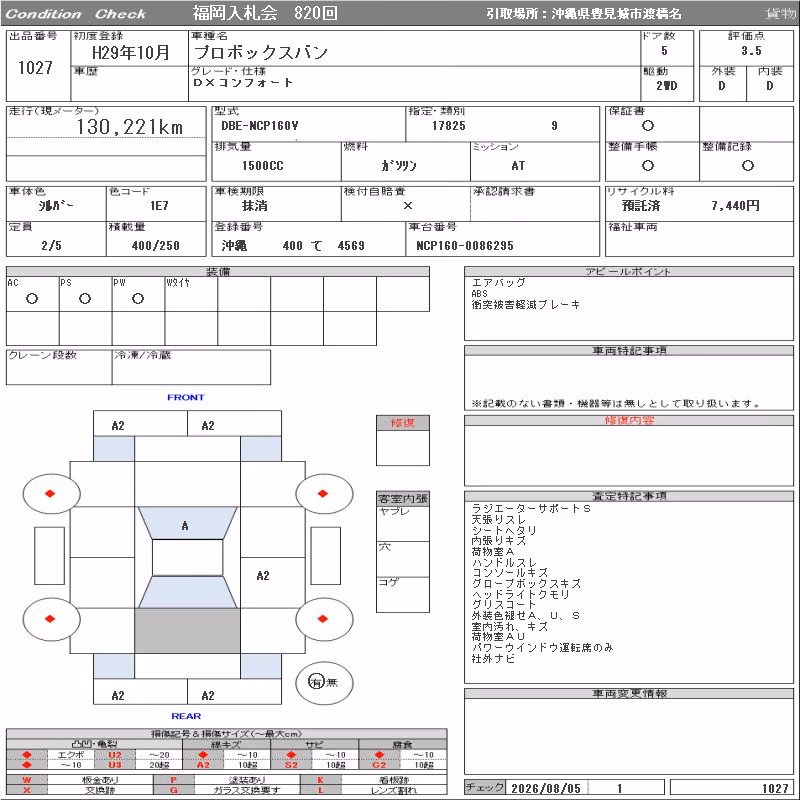Click the 修復内容 section header
Screen dimensions: 800x800
click(x=629, y=420)
